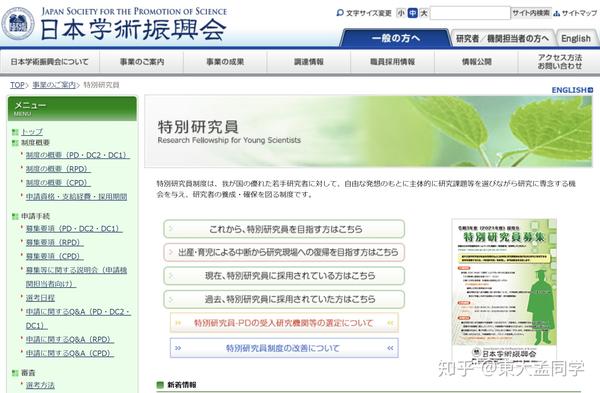
Task: Set font size to medium (中)
Action: pyautogui.click(x=412, y=13)
